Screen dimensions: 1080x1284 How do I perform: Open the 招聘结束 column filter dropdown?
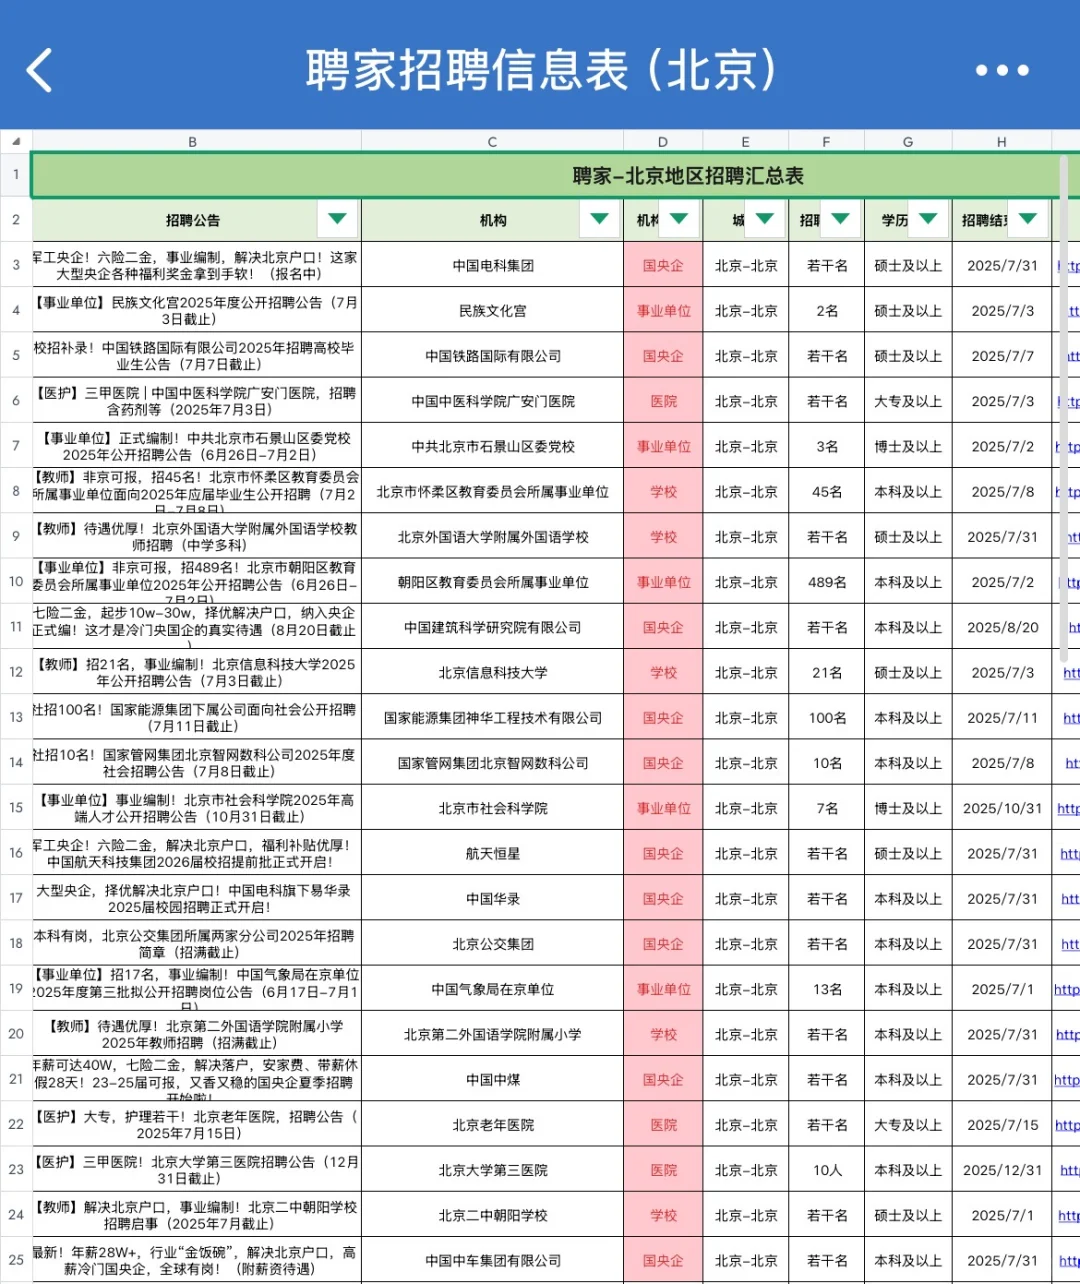tap(1028, 219)
